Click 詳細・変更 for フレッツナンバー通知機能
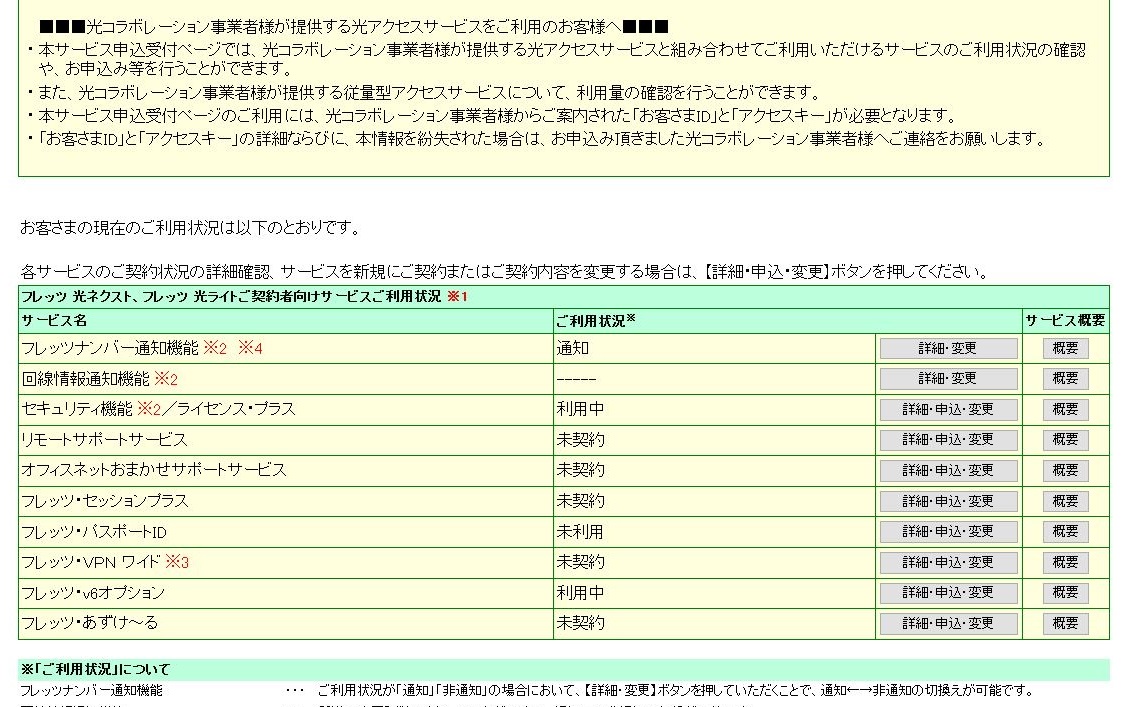Image resolution: width=1127 pixels, height=707 pixels. coord(948,348)
